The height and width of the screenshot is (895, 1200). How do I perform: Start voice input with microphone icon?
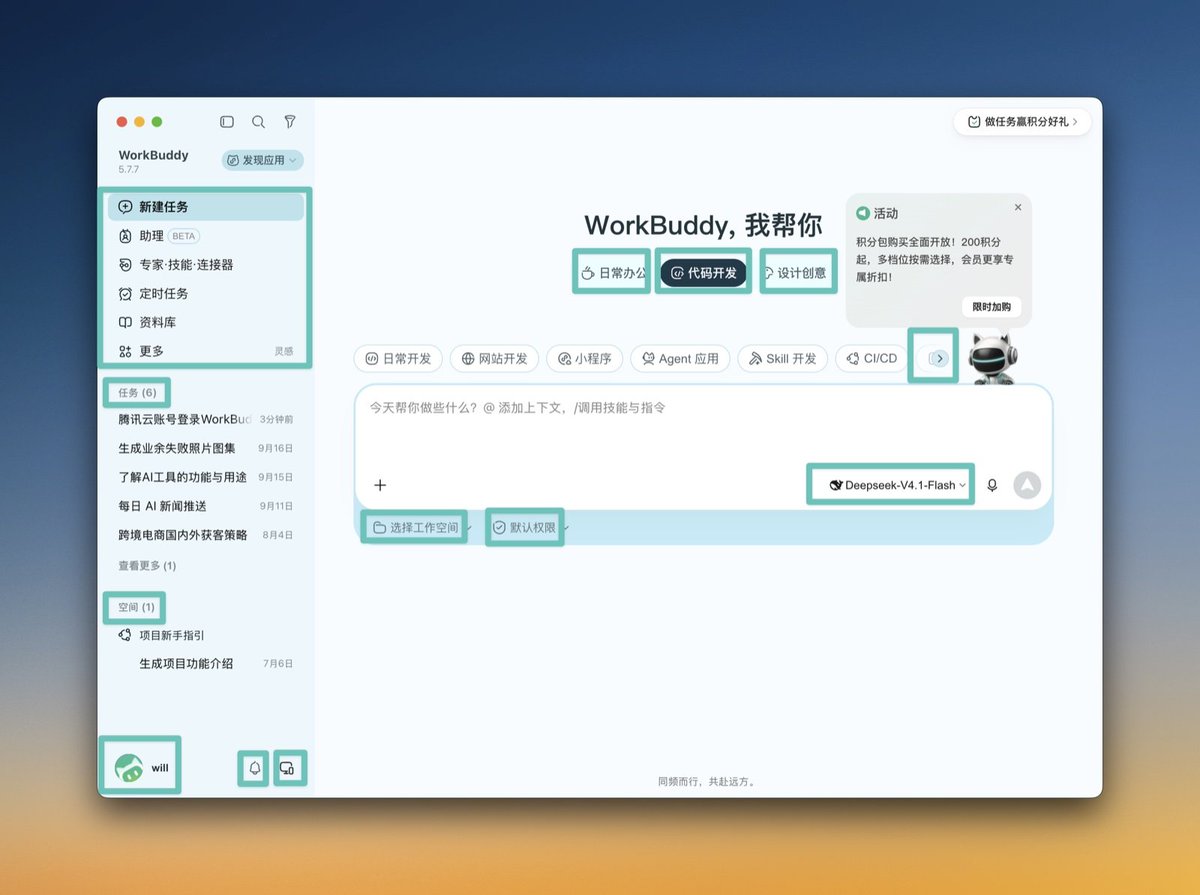pyautogui.click(x=992, y=485)
